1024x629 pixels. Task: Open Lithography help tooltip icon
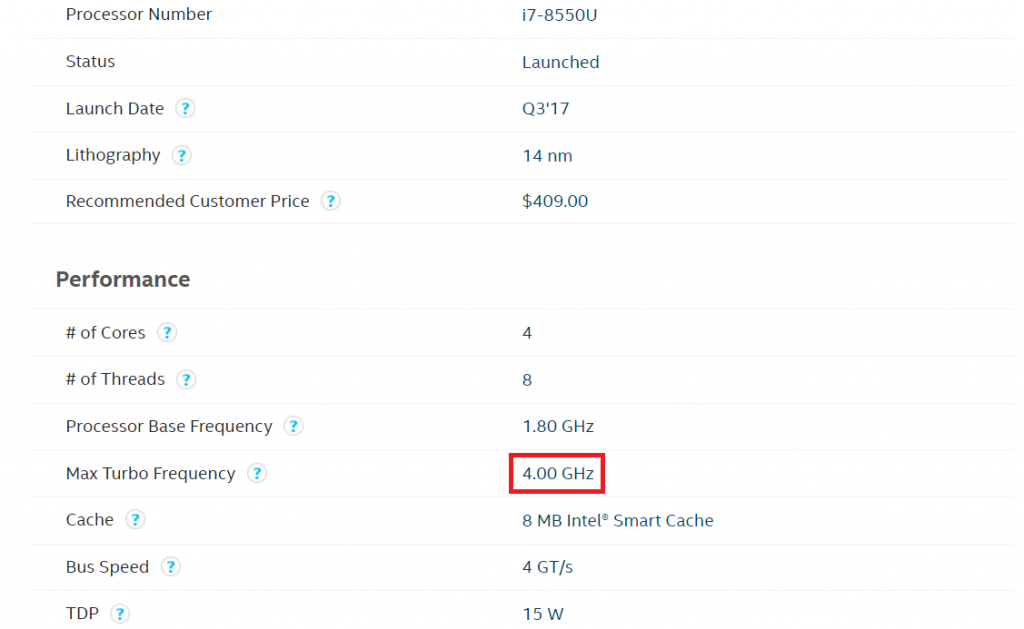tap(181, 155)
